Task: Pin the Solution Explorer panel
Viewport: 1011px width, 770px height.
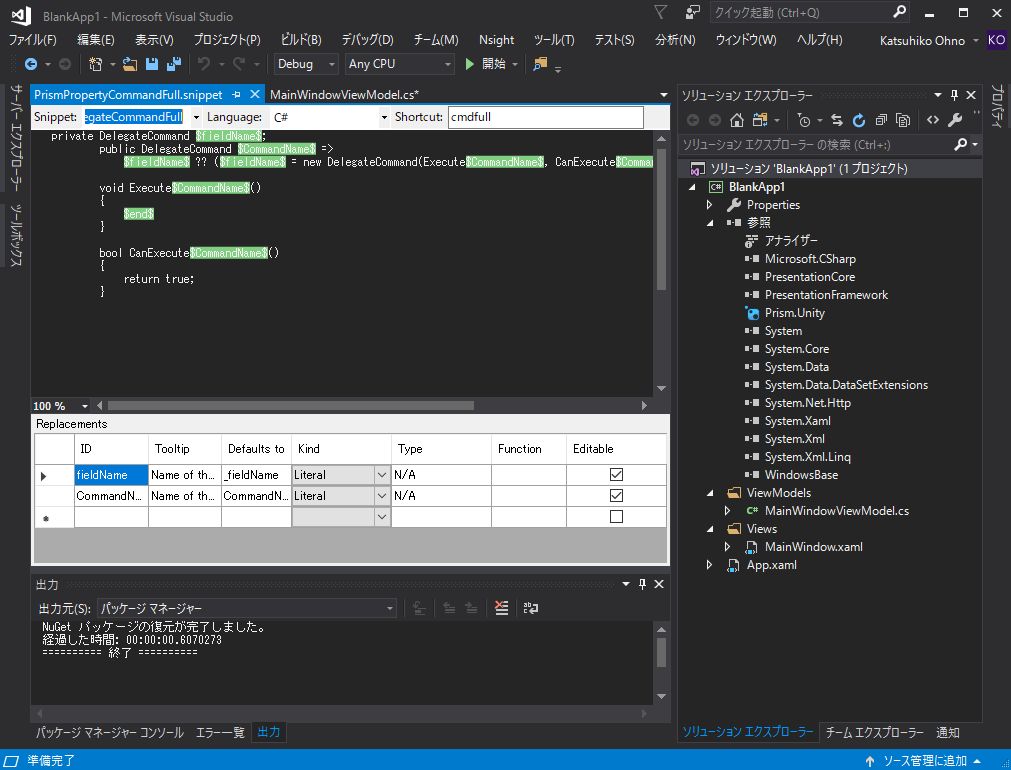Action: [954, 95]
